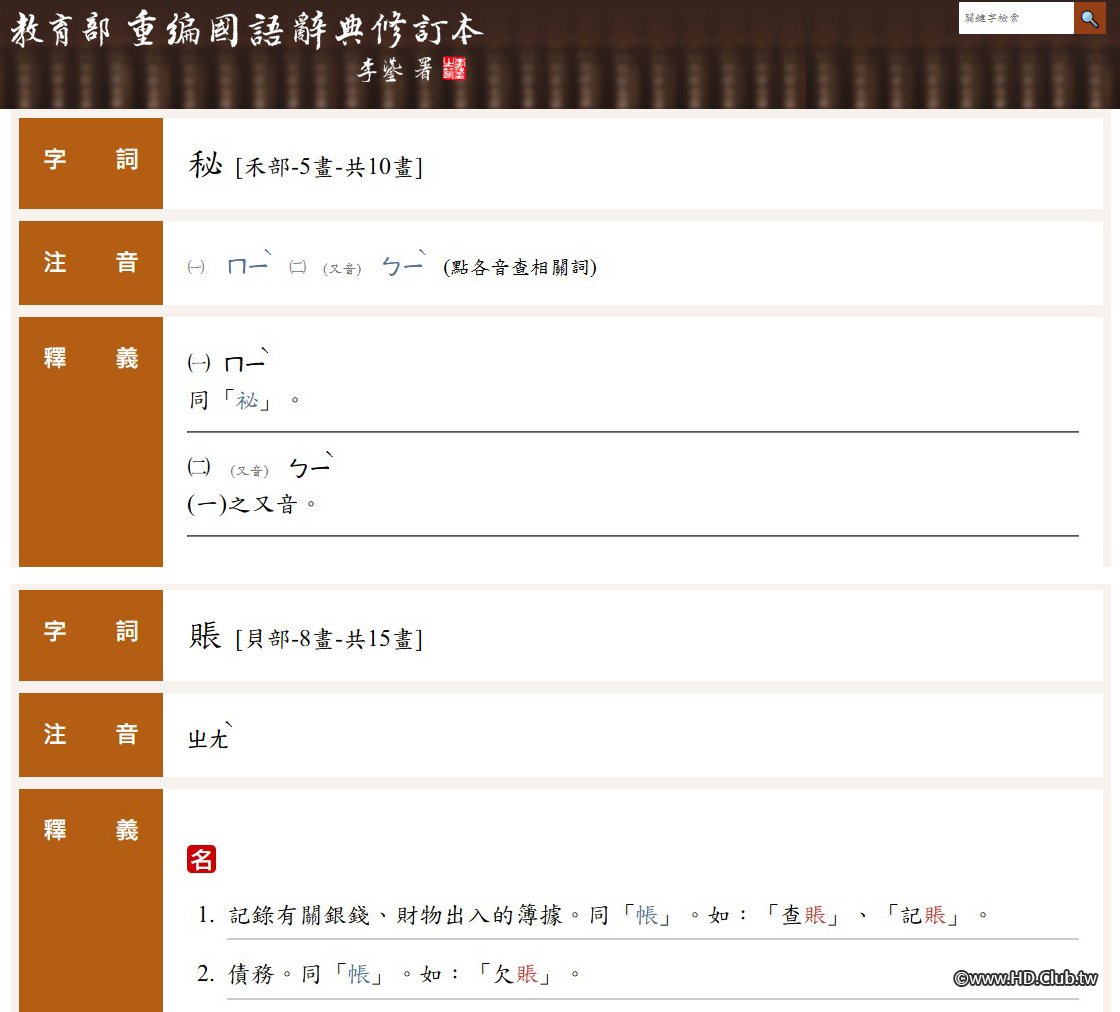
Task: Click the magnifier search button
Action: (x=1089, y=18)
